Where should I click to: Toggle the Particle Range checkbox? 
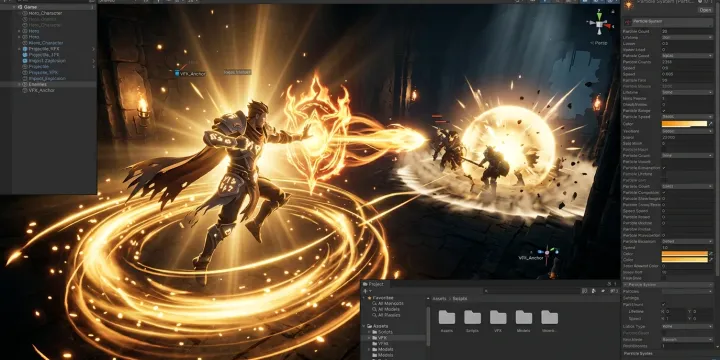664,111
